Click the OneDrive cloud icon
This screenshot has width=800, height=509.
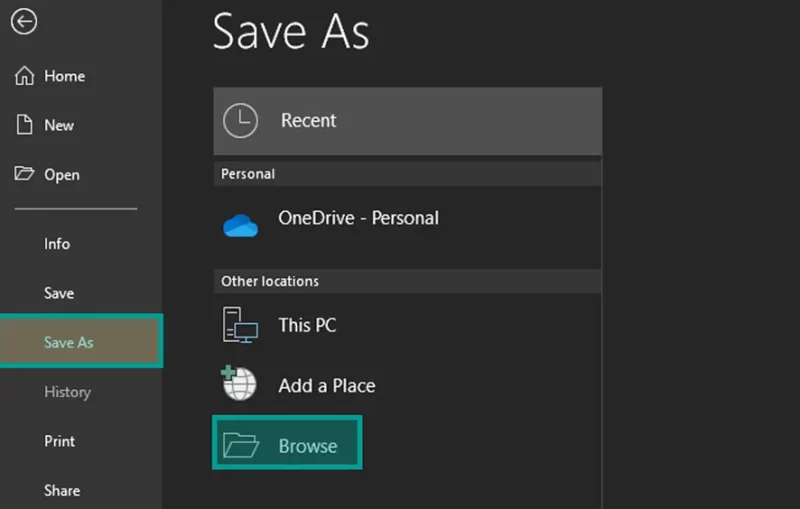point(240,225)
